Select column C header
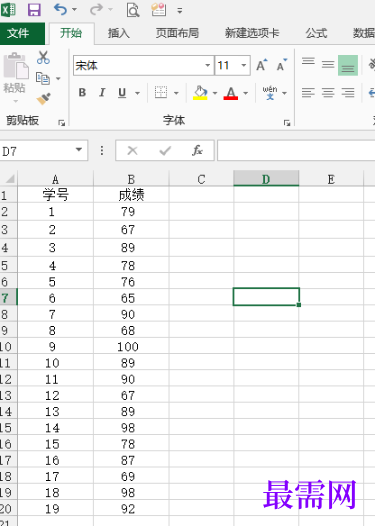Screen dimensions: 375x526 [x=201, y=179]
